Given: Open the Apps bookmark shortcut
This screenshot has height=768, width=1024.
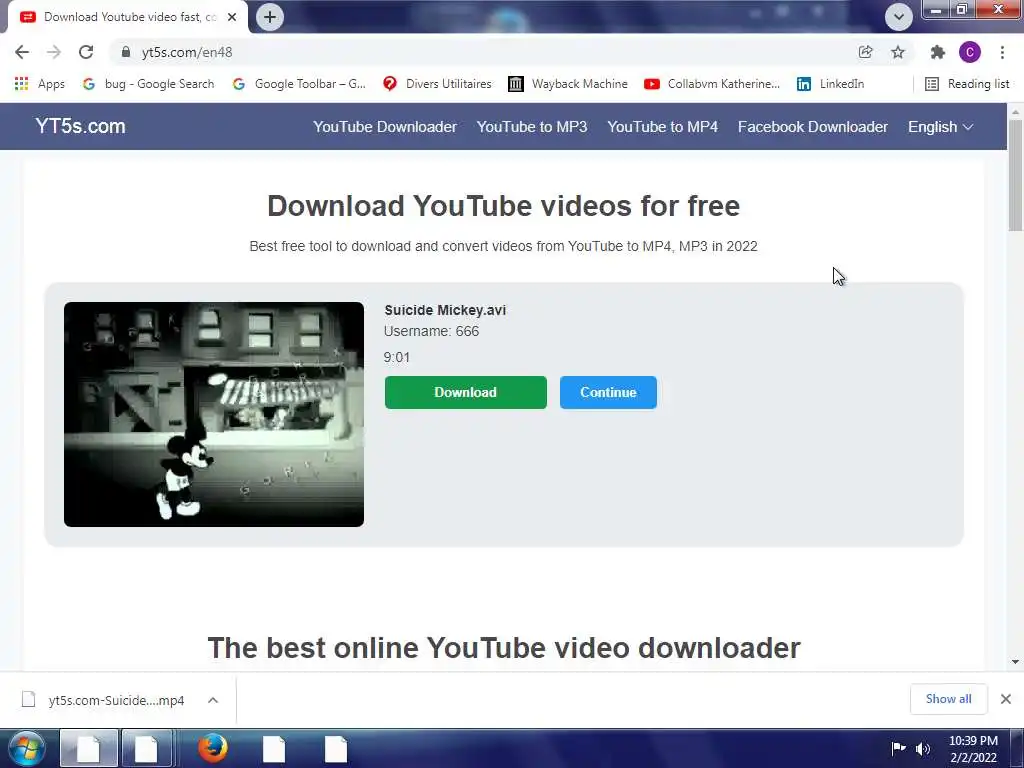Looking at the screenshot, I should click(x=40, y=84).
